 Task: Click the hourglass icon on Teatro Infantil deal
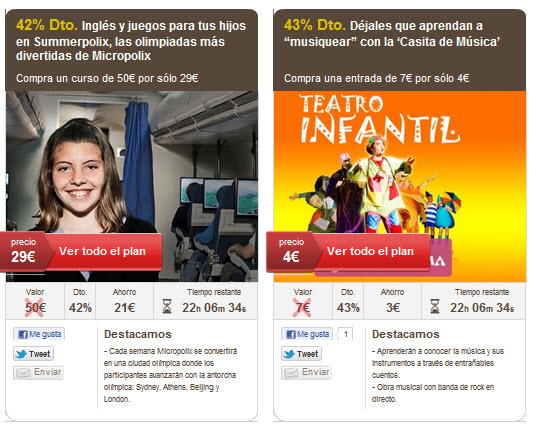[x=434, y=306]
